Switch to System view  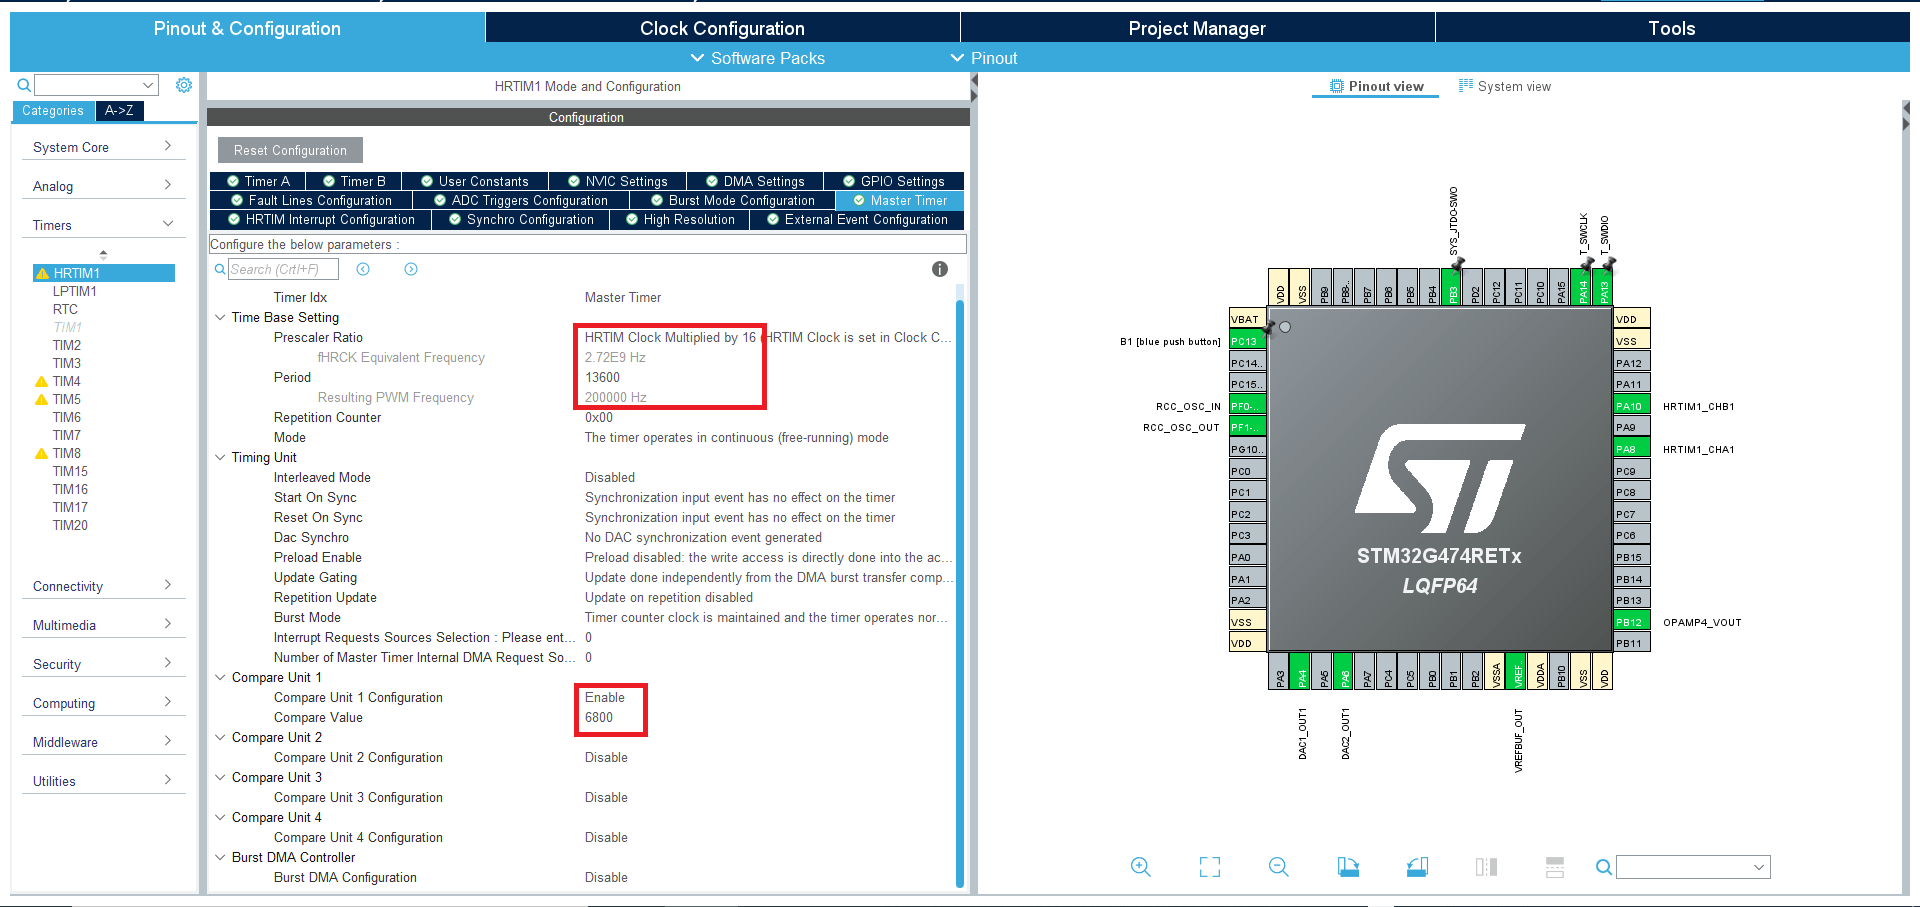tap(1505, 86)
